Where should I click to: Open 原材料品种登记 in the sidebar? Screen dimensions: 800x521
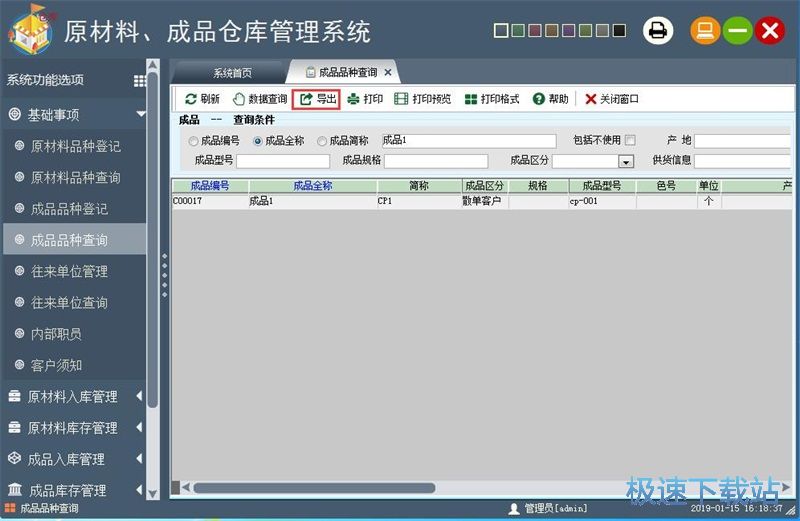[x=75, y=146]
